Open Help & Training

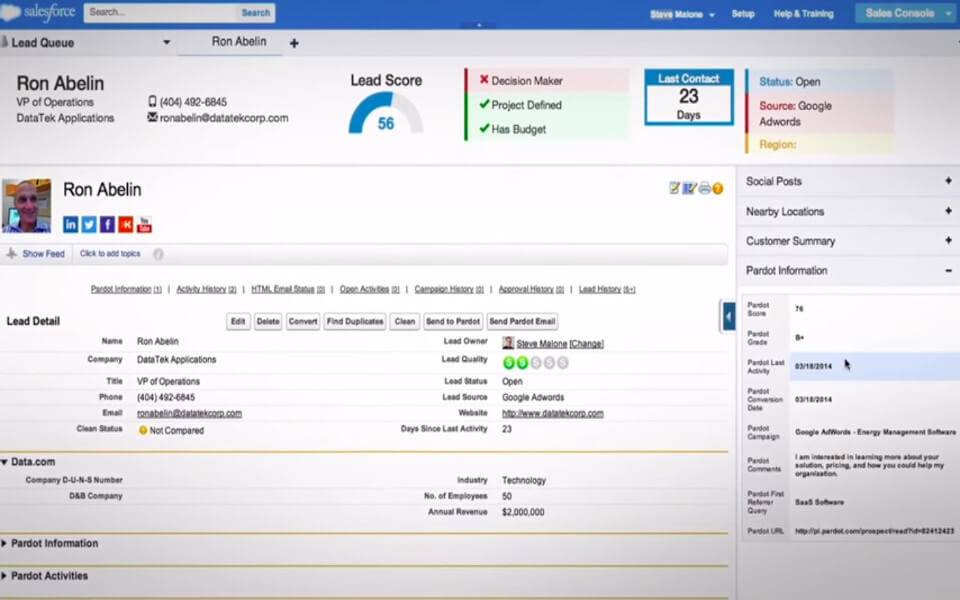[x=803, y=13]
